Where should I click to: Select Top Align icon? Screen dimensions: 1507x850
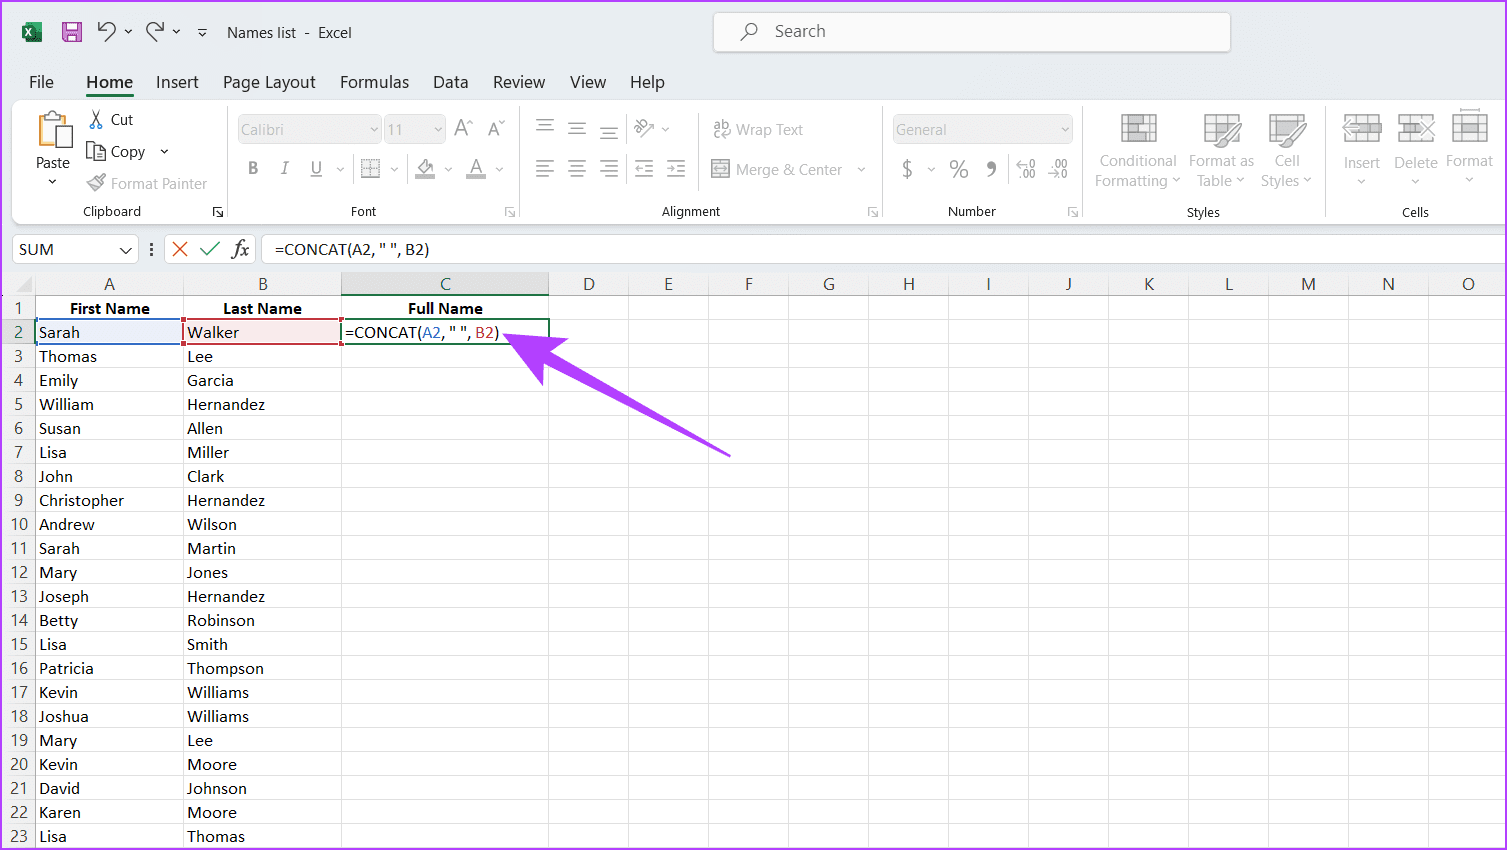[x=545, y=127]
